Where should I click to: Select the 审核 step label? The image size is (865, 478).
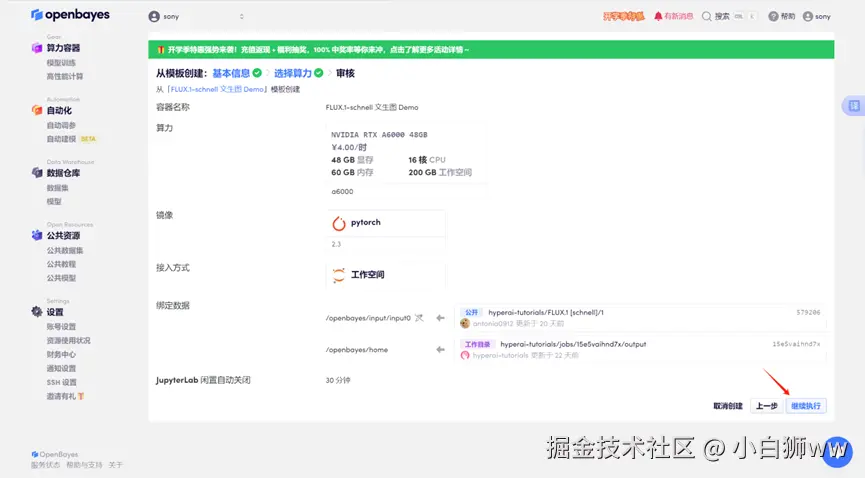pos(345,73)
